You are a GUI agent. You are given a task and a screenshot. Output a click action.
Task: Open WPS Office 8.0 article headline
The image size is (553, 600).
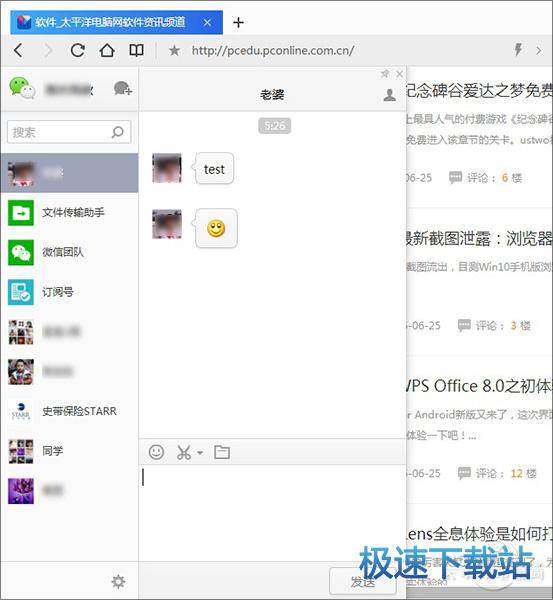pyautogui.click(x=479, y=386)
